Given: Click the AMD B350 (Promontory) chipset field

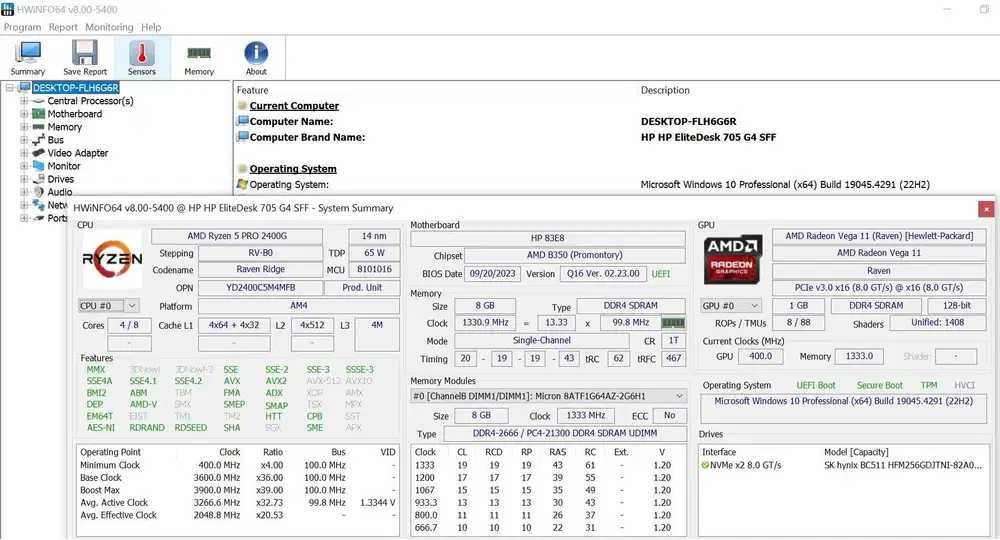Looking at the screenshot, I should click(x=575, y=255).
